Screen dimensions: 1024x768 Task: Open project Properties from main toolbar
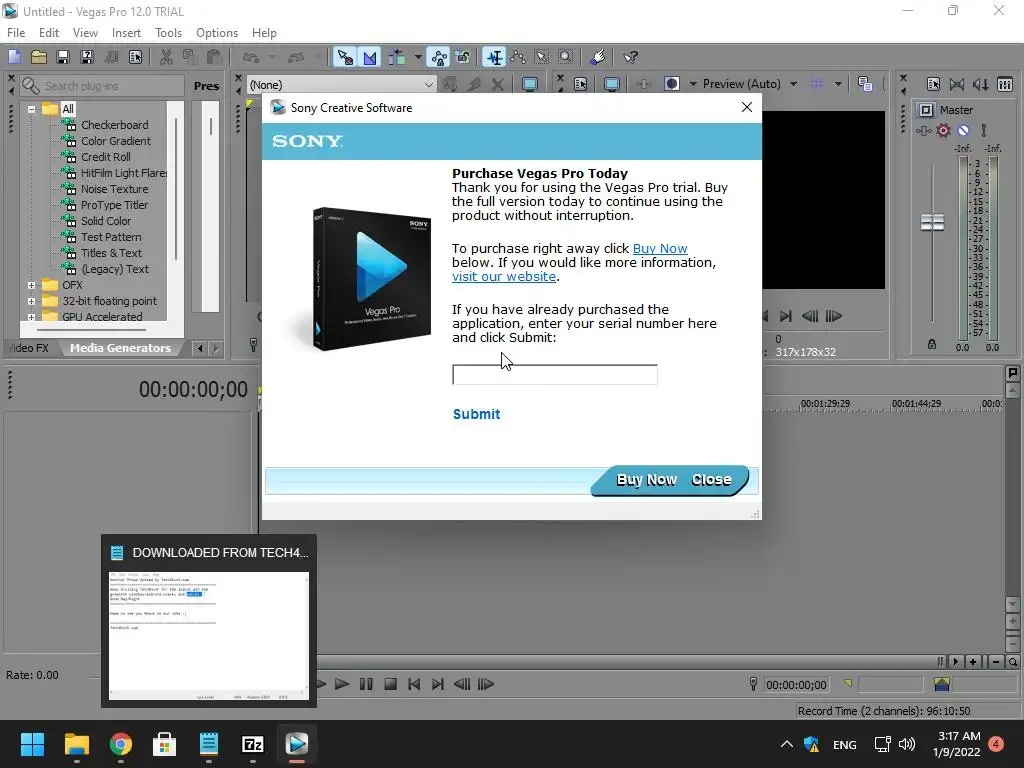coord(135,57)
